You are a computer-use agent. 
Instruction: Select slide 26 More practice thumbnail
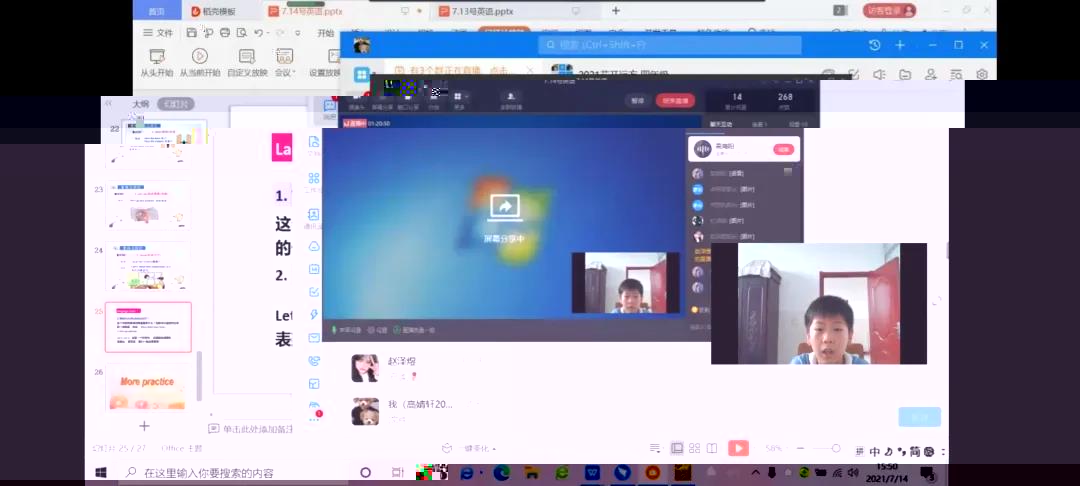point(147,388)
